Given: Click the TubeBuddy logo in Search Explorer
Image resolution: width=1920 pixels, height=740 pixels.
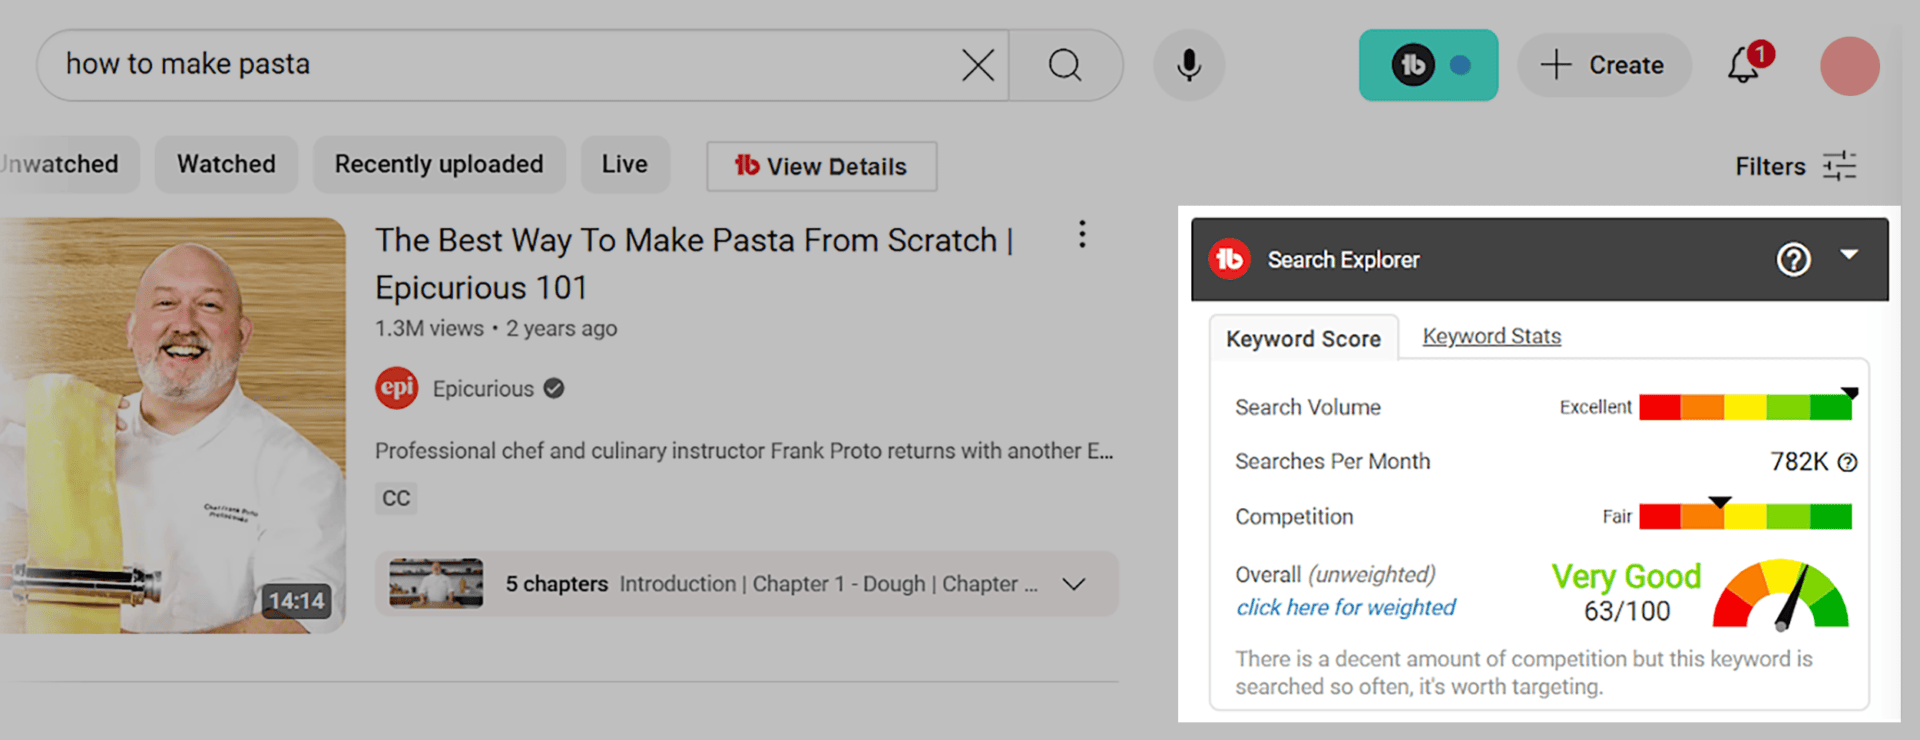Looking at the screenshot, I should click(1229, 260).
